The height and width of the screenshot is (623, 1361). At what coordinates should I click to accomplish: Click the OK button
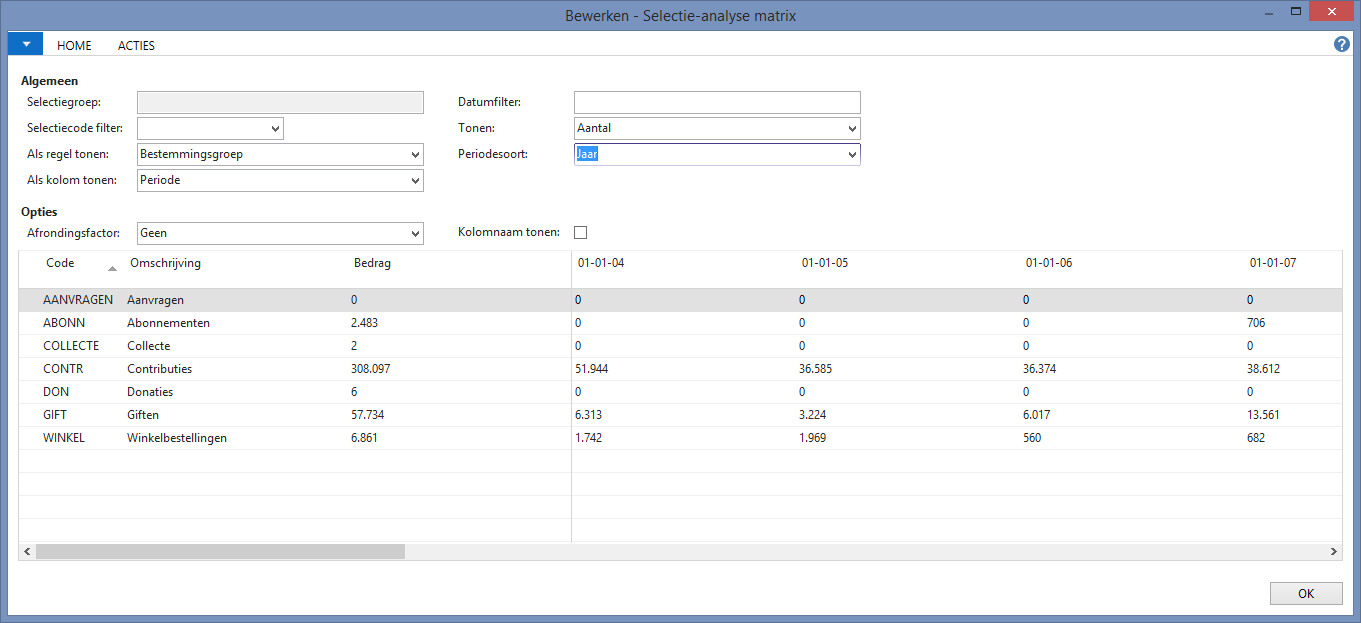click(x=1306, y=593)
